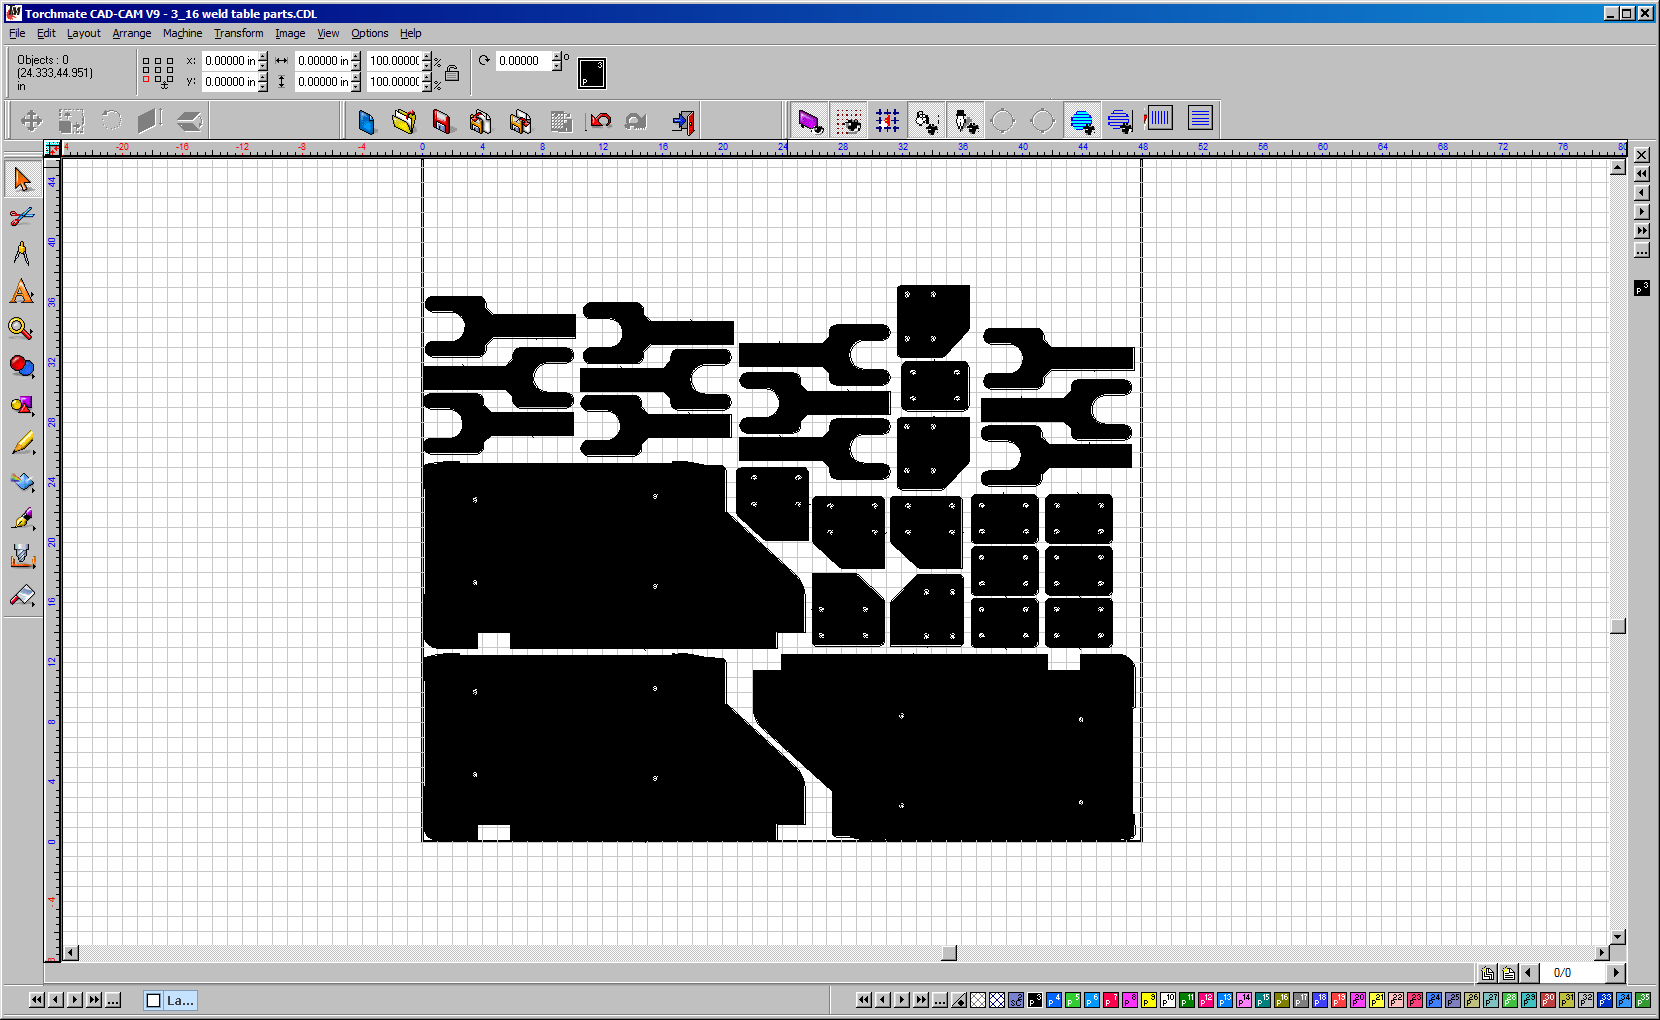Pick the yellow P9 color swatch
This screenshot has width=1660, height=1020.
[1149, 1000]
